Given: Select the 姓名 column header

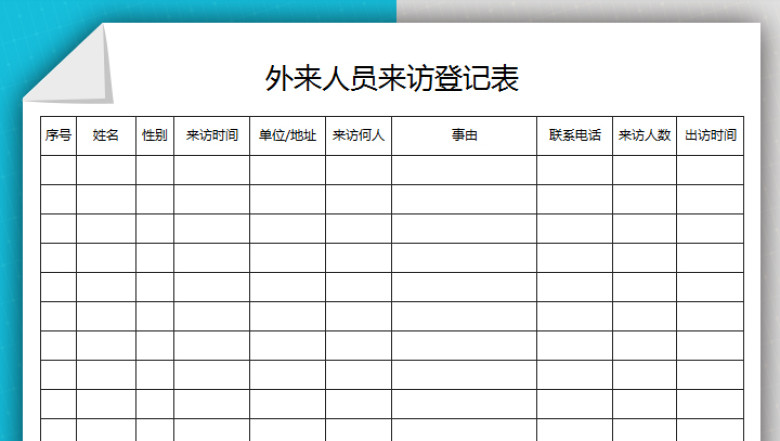Looking at the screenshot, I should (106, 136).
